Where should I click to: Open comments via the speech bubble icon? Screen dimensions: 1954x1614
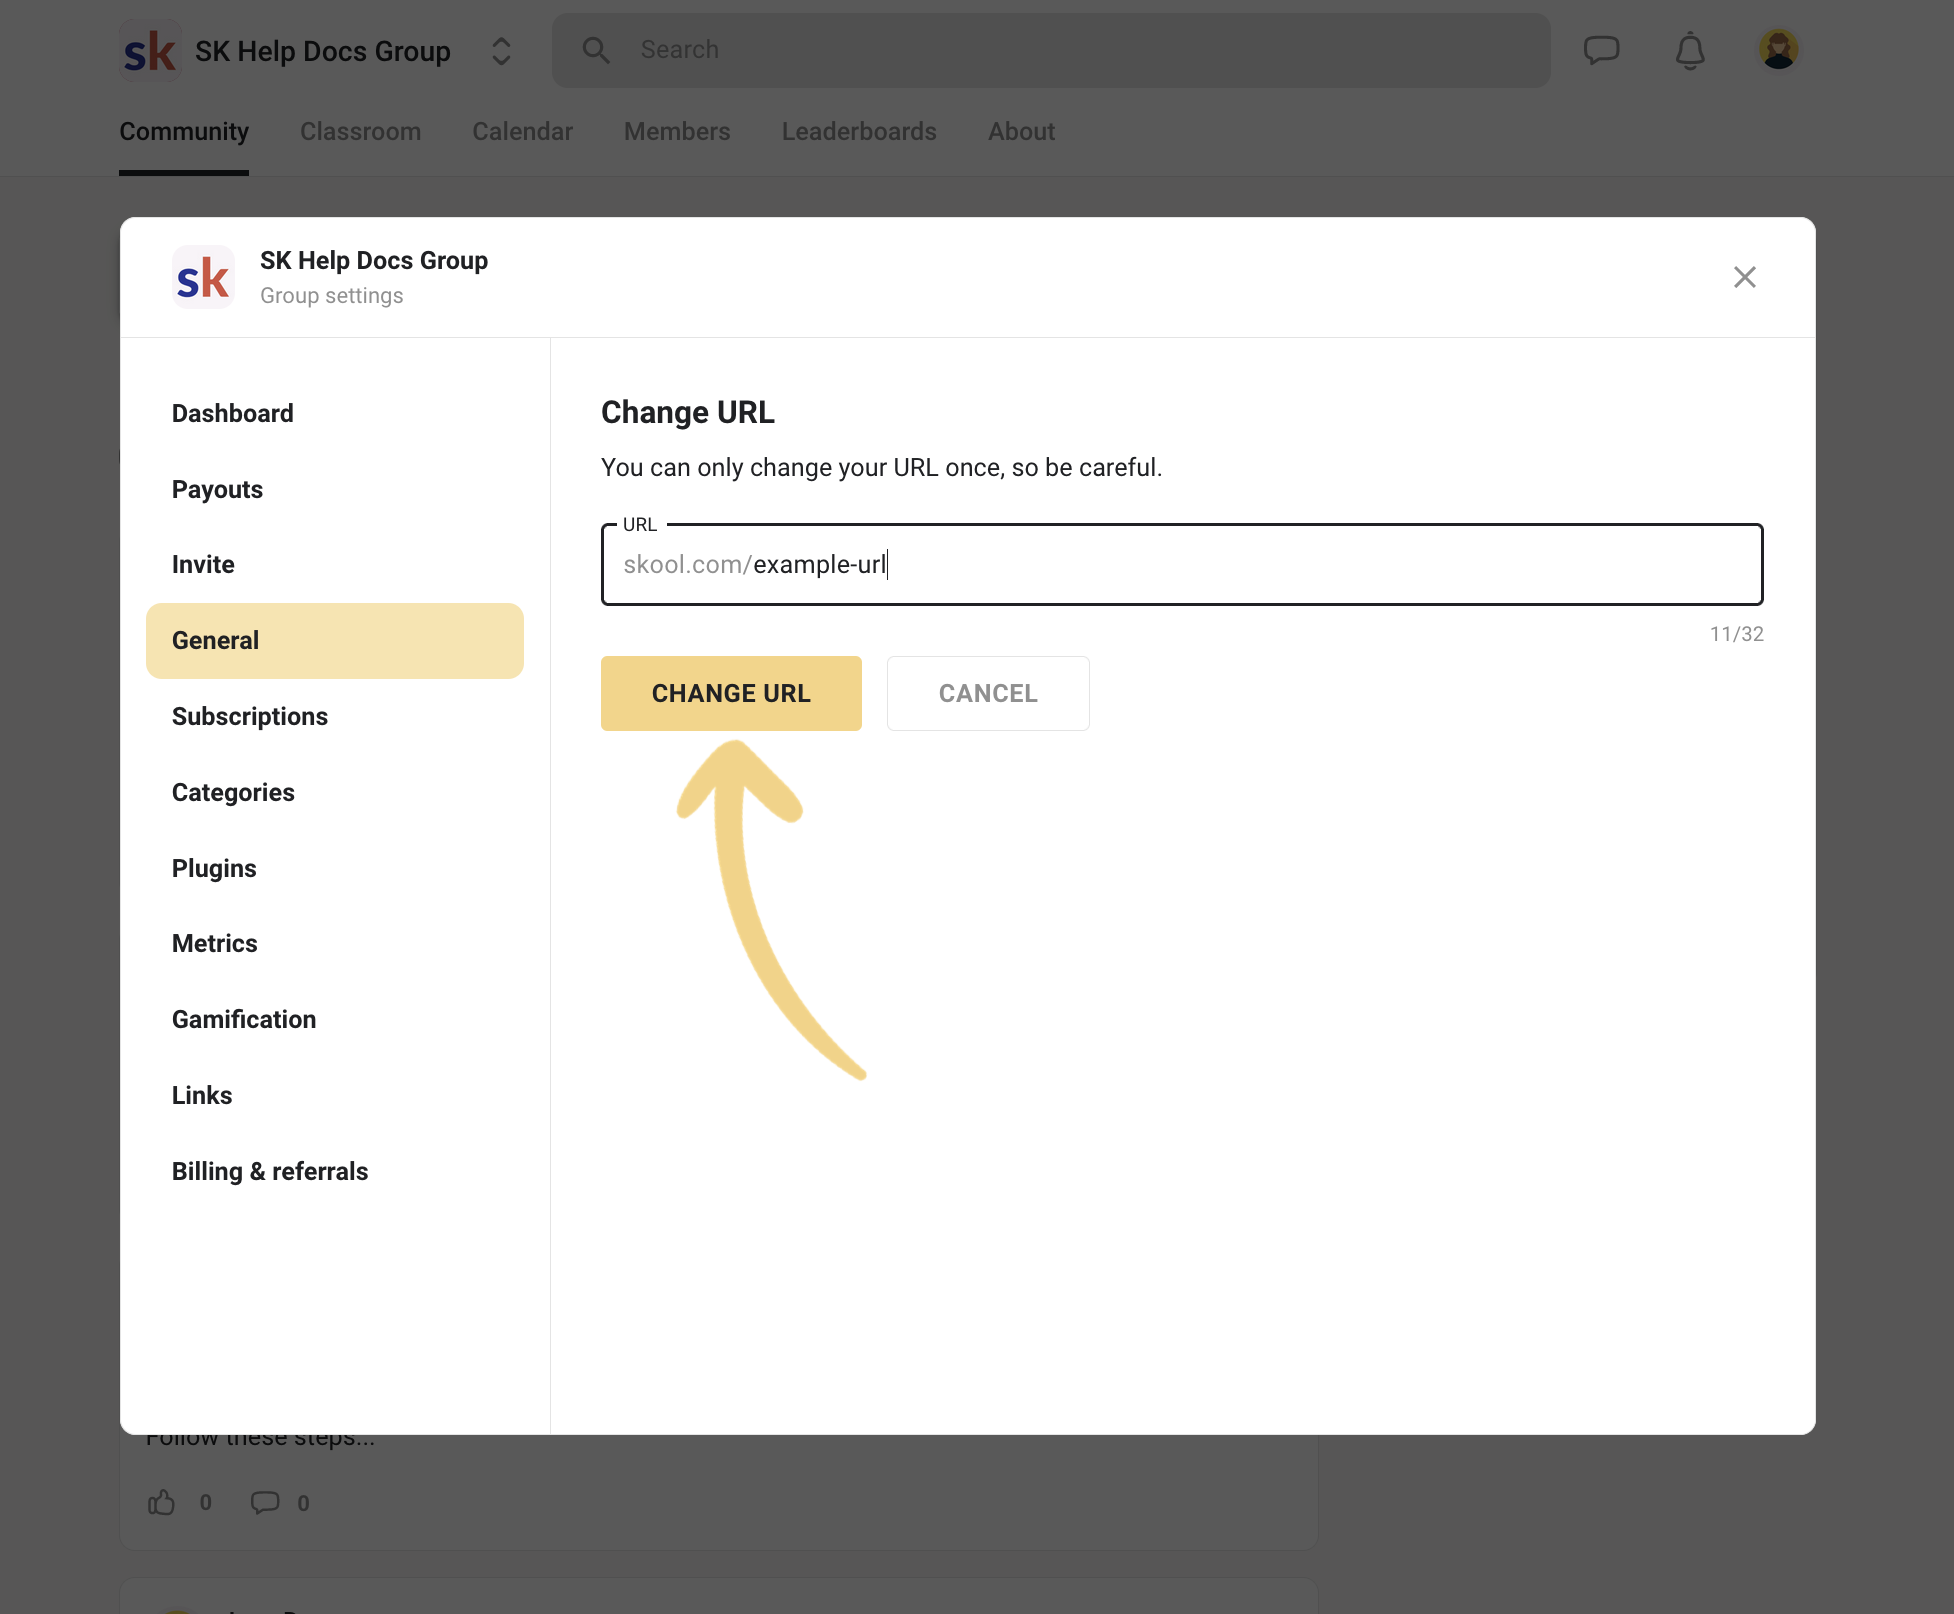click(x=264, y=1502)
